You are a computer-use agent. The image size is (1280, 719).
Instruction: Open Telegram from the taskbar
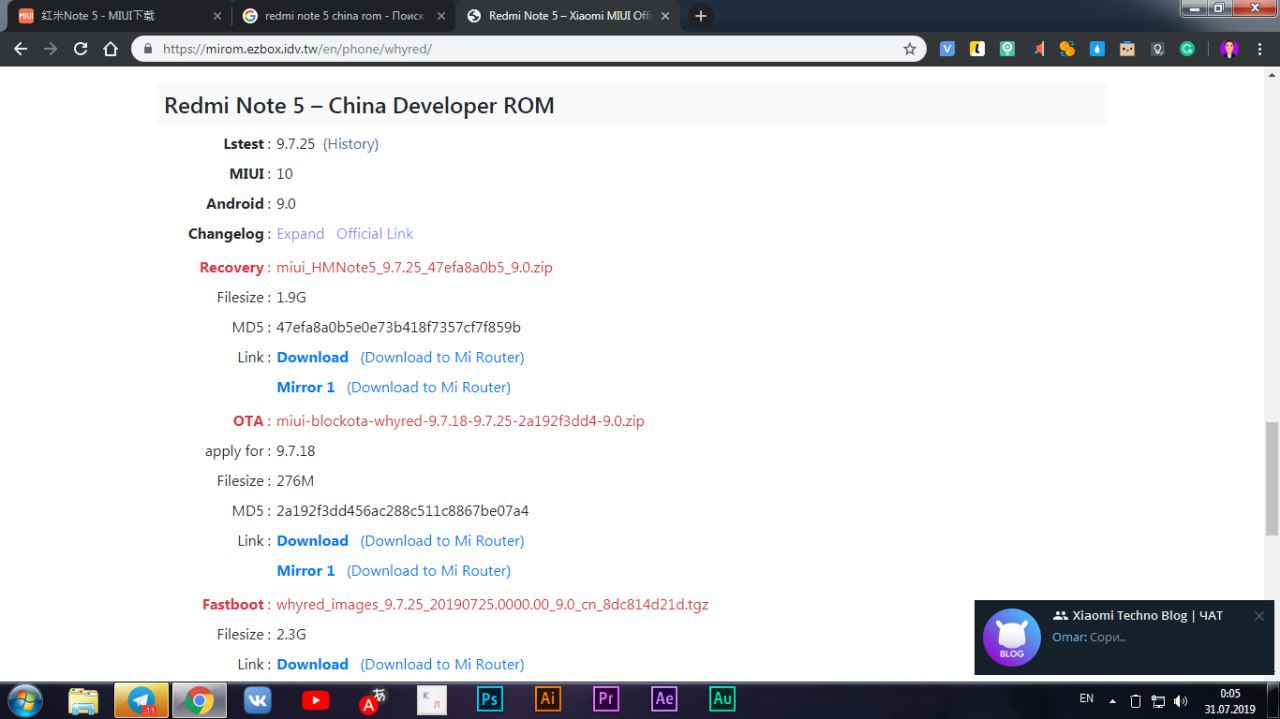[141, 700]
